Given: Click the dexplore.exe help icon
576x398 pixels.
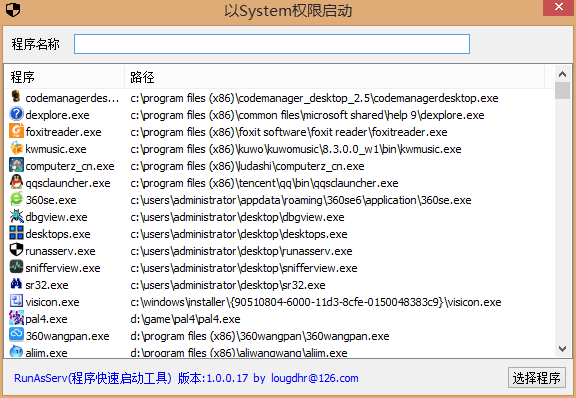Looking at the screenshot, I should click(x=16, y=114).
